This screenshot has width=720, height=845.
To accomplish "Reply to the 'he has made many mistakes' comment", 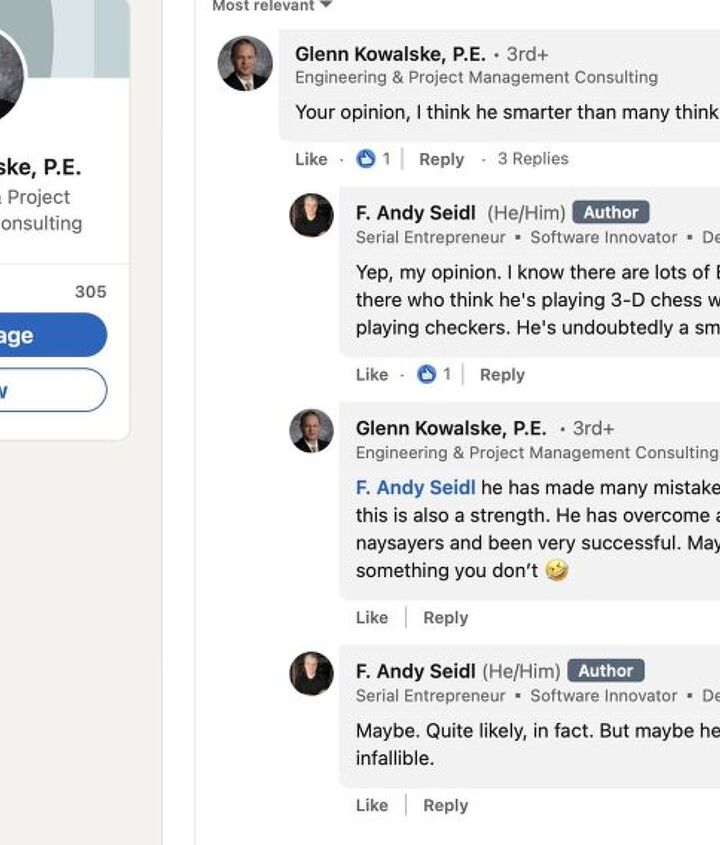I will (x=445, y=618).
